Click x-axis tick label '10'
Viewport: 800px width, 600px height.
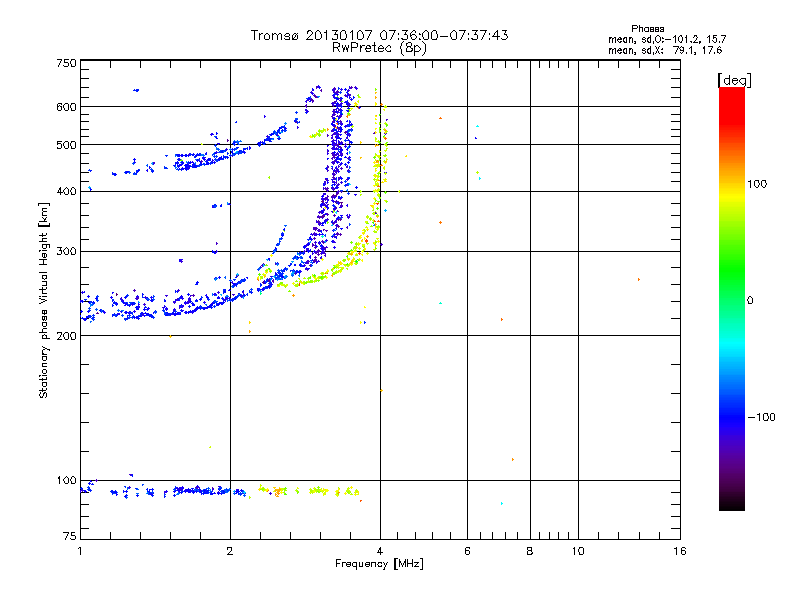578,551
